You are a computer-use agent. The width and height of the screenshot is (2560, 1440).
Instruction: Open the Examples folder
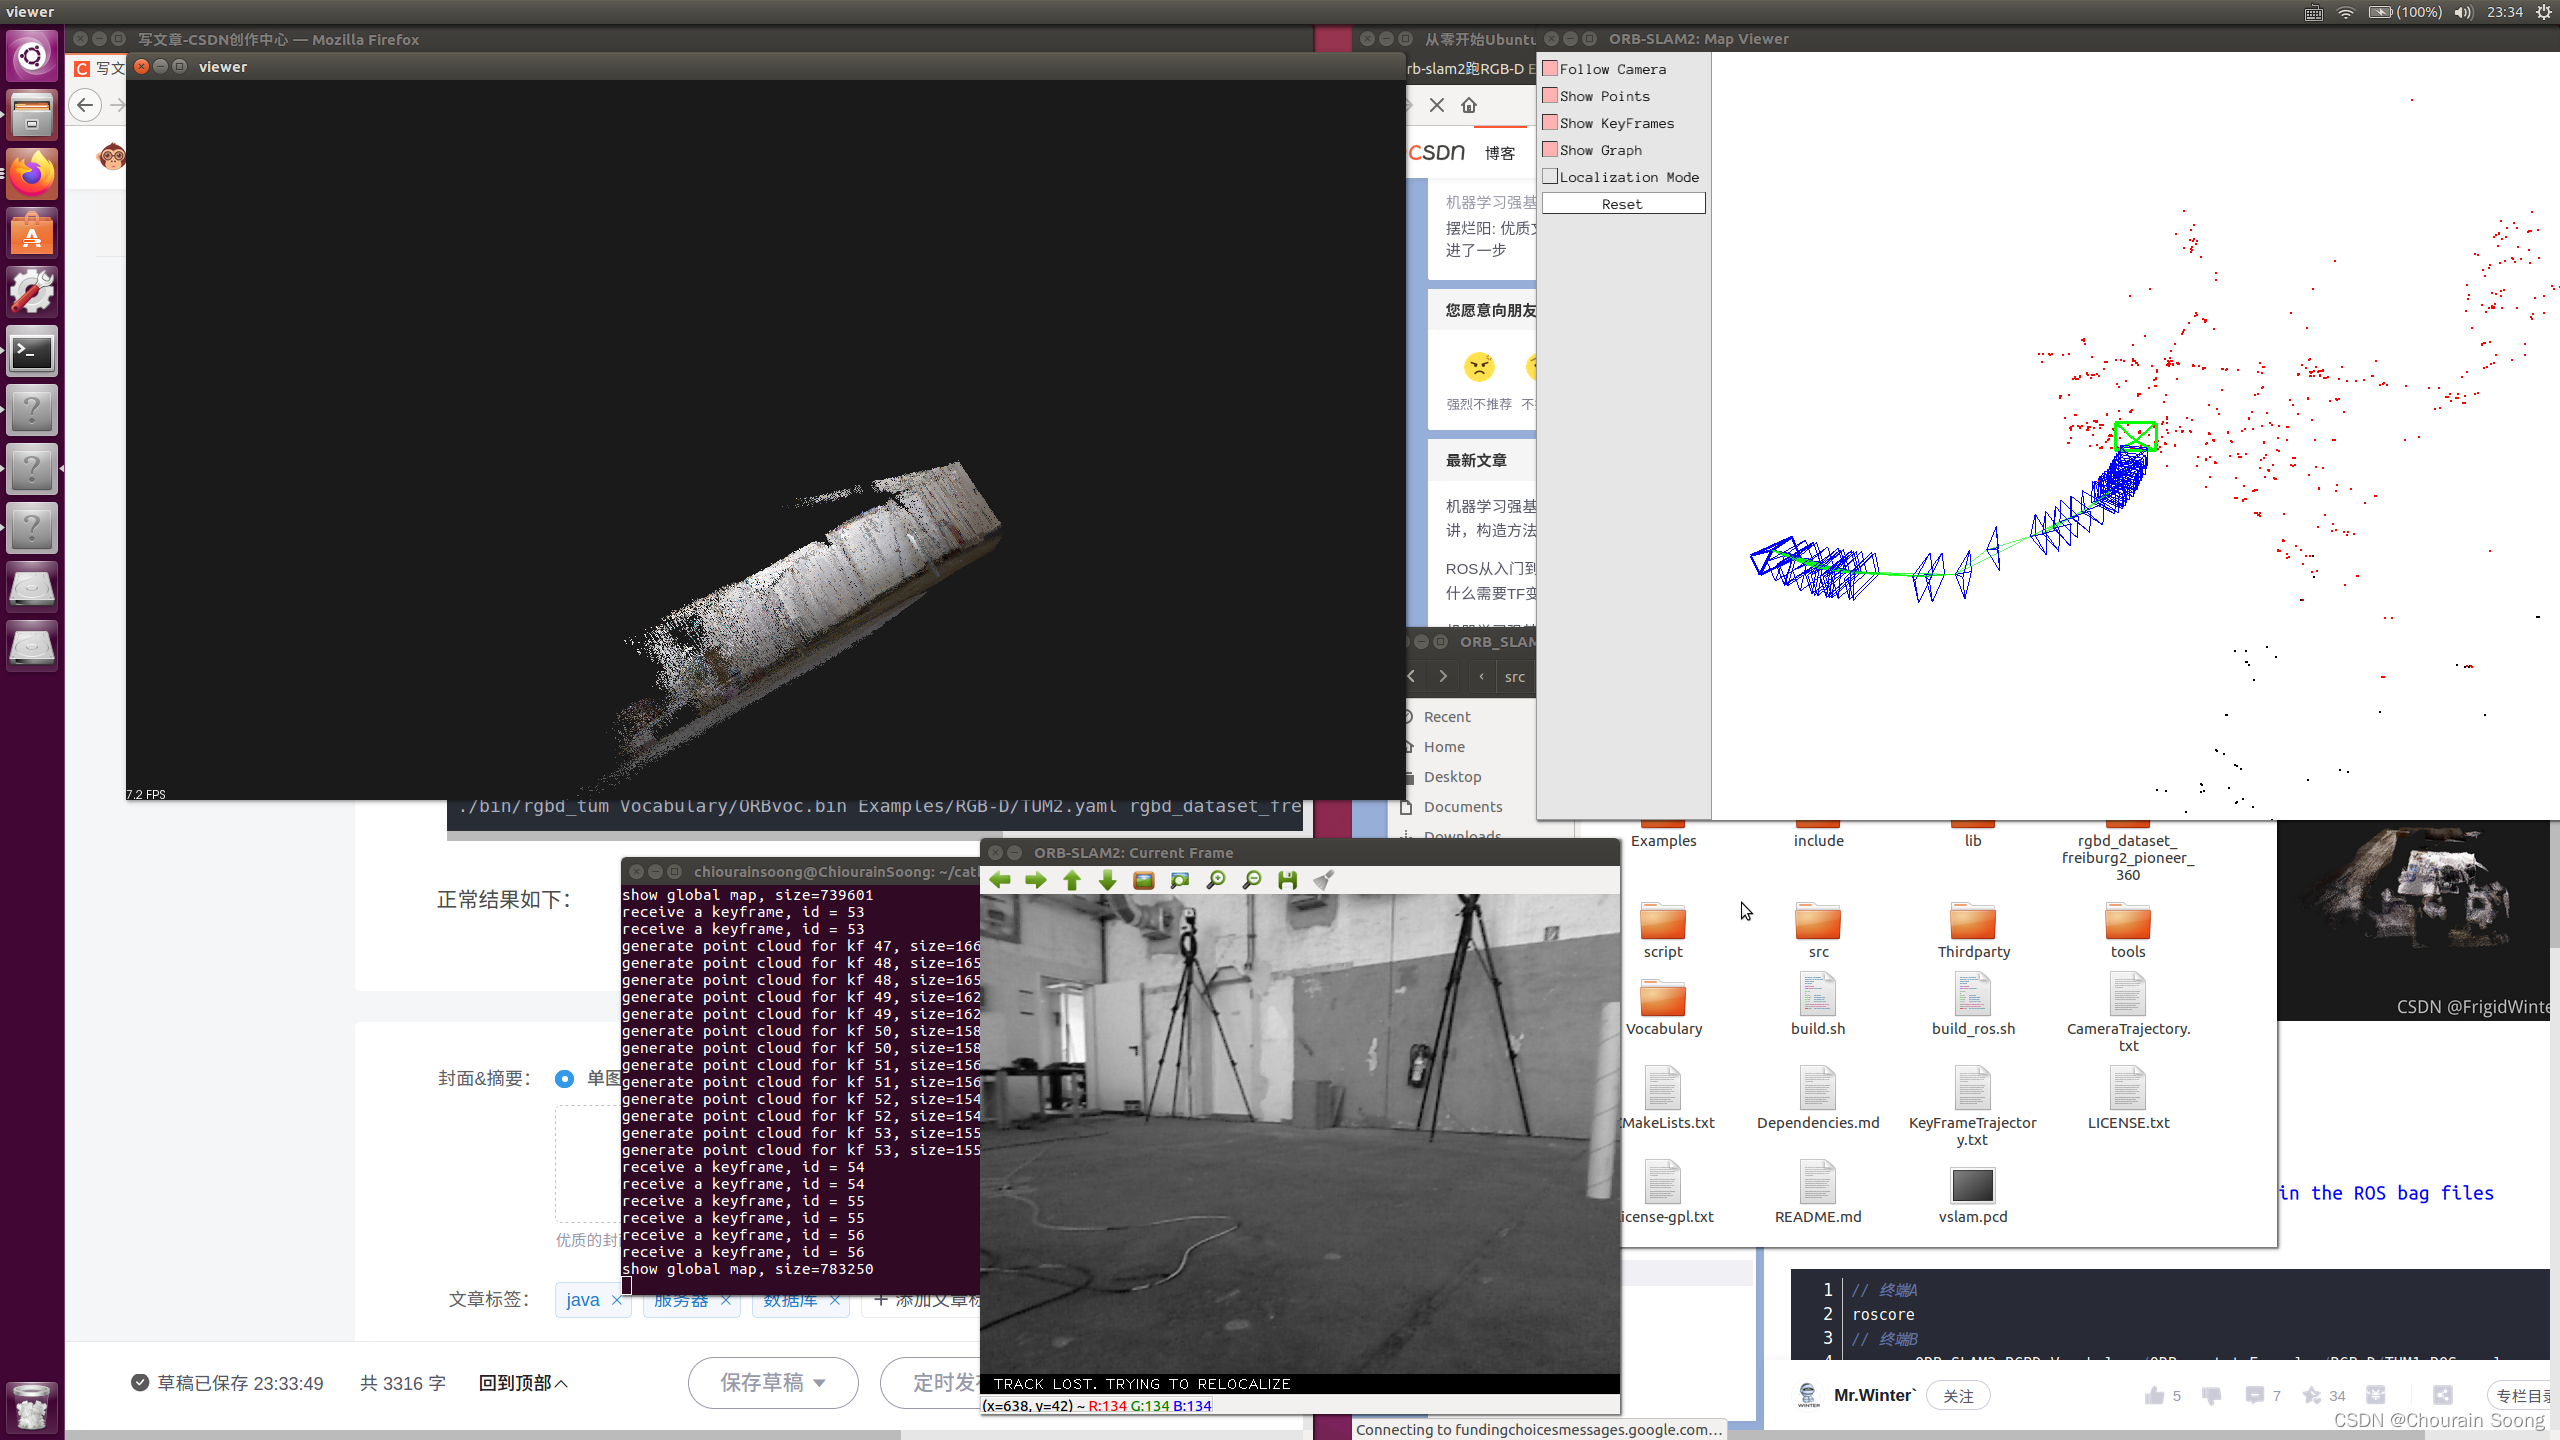(1663, 835)
